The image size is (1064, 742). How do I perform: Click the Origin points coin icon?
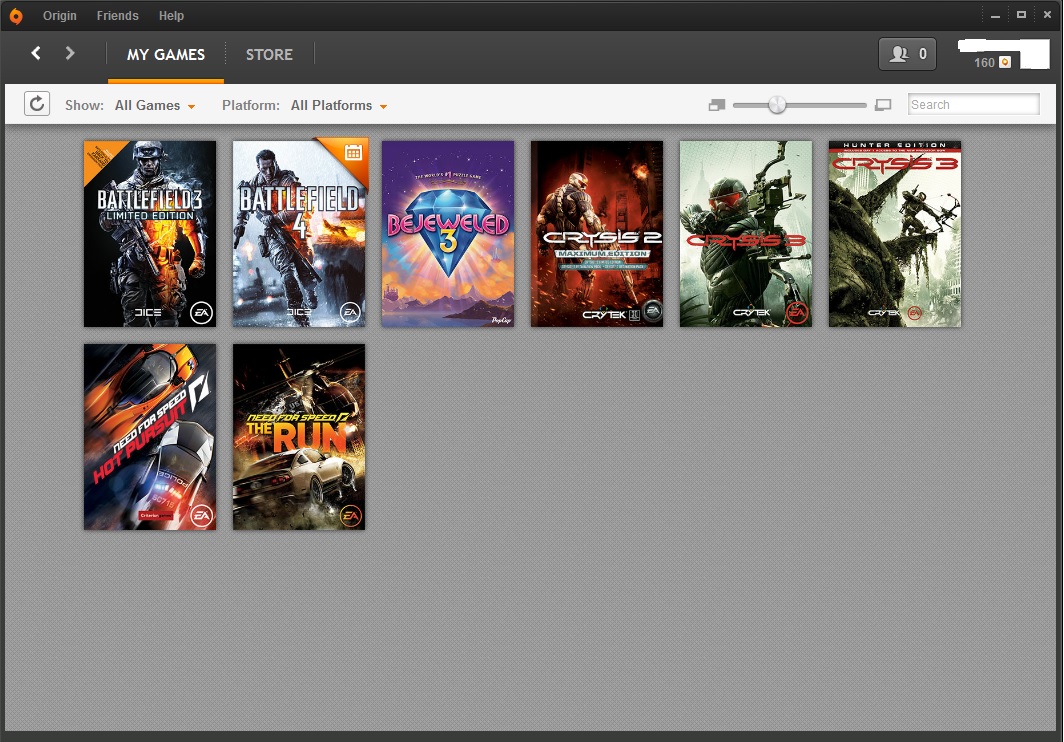point(1005,62)
